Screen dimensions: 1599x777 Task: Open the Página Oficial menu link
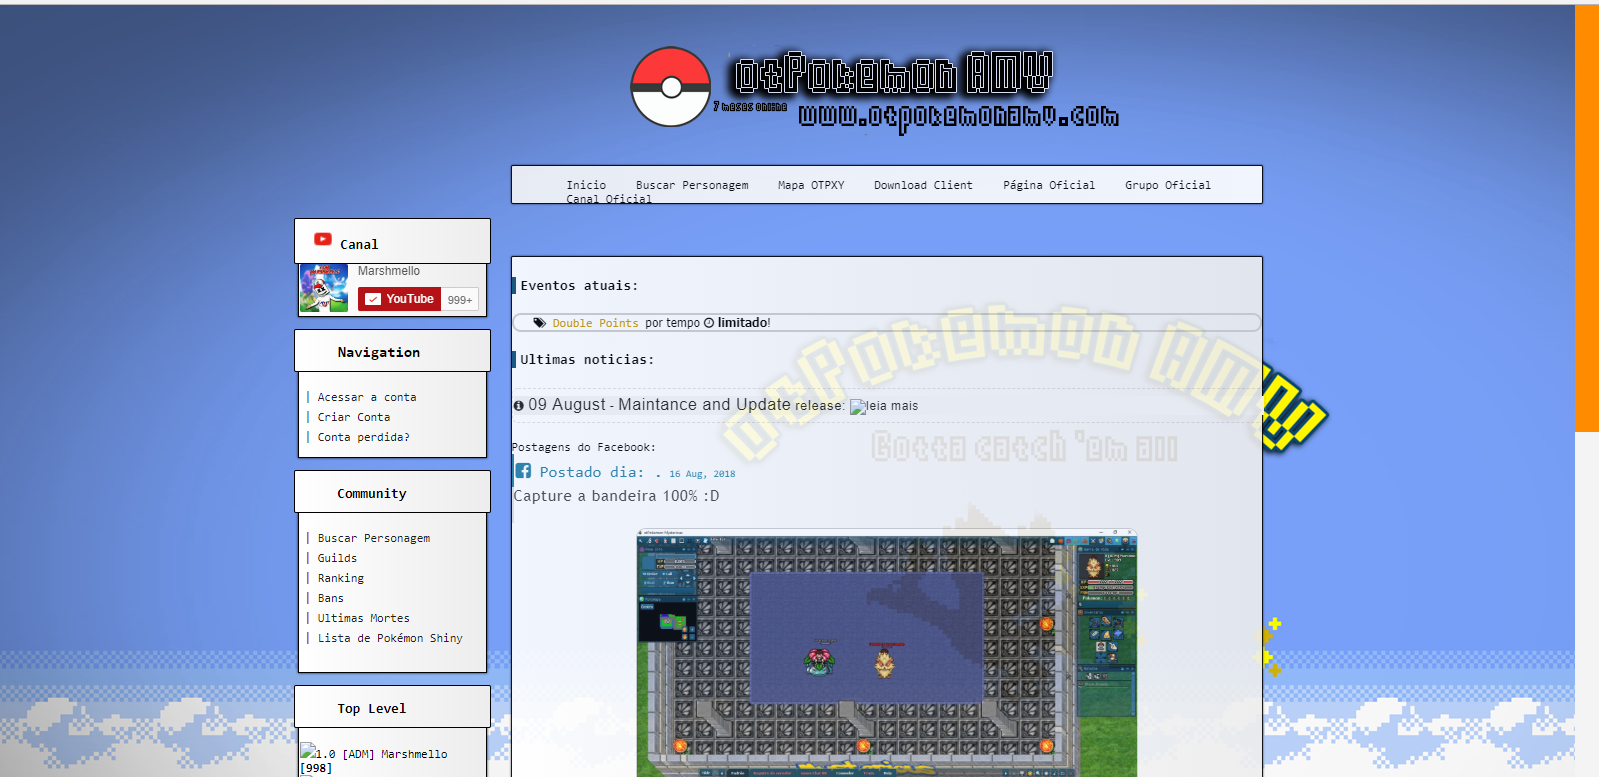click(x=1049, y=185)
